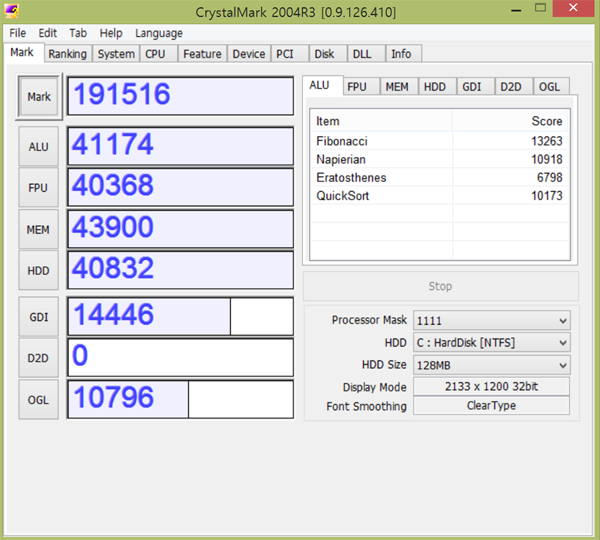Select the Napierian row

[439, 159]
